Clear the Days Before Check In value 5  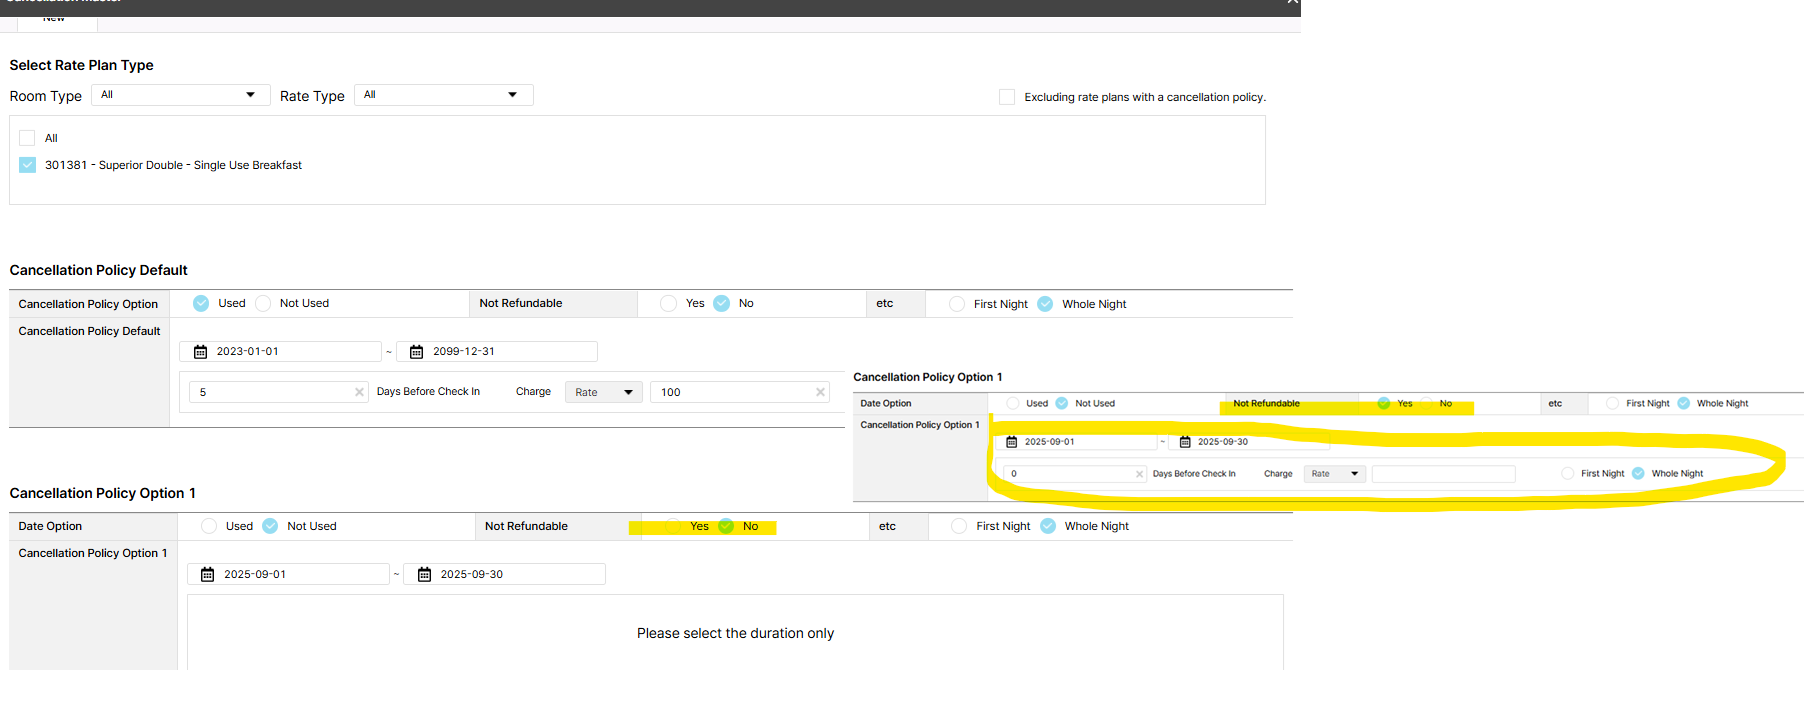(359, 392)
